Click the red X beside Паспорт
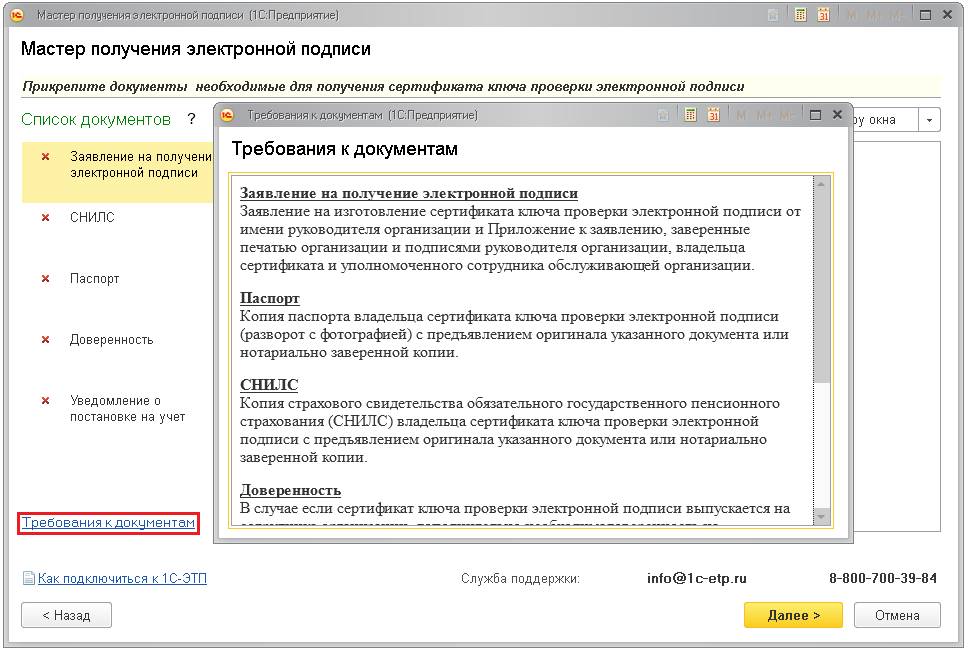The height and width of the screenshot is (651, 968). [45, 278]
